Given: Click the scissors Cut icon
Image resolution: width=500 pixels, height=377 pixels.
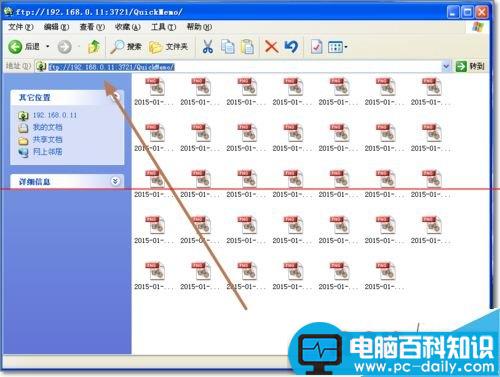Looking at the screenshot, I should pyautogui.click(x=208, y=47).
